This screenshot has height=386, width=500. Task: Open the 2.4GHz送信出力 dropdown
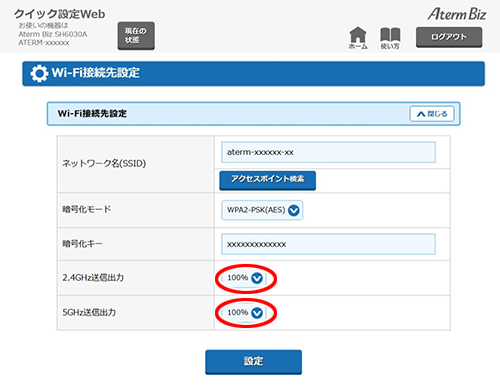pyautogui.click(x=245, y=278)
